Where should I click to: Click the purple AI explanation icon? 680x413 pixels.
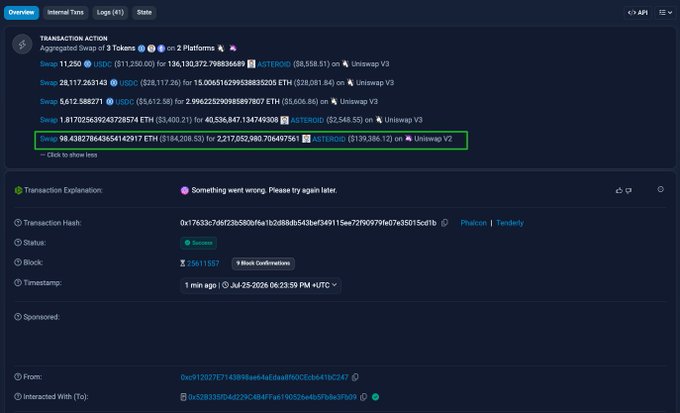(185, 190)
